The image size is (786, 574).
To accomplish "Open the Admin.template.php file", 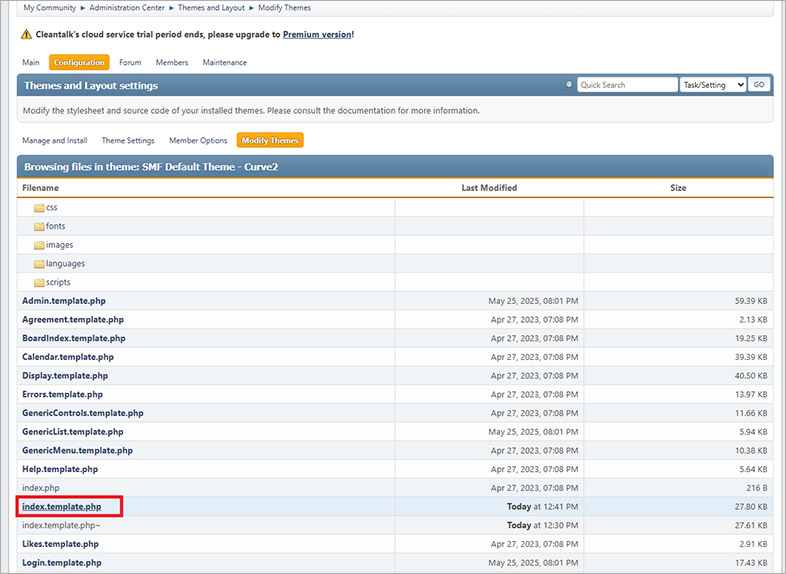I will point(63,301).
